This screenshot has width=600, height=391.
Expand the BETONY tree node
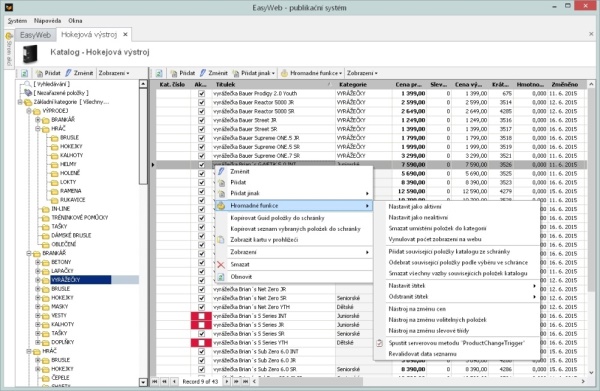[x=38, y=262]
